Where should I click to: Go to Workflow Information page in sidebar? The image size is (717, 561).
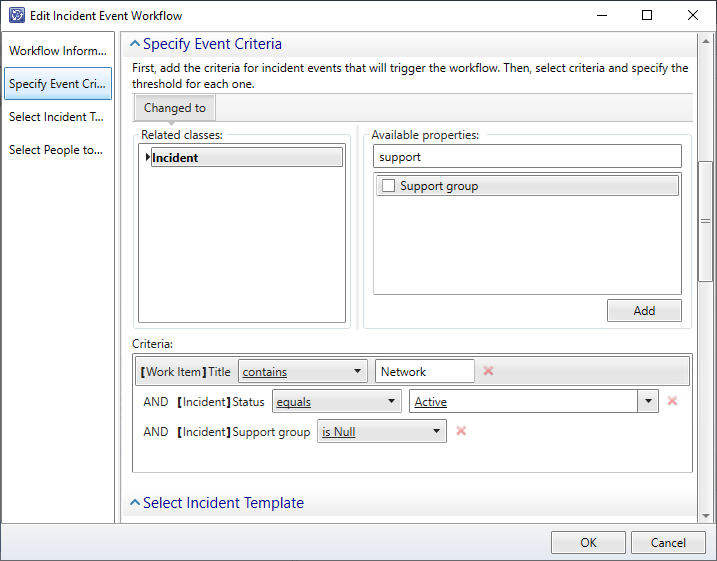click(x=57, y=51)
